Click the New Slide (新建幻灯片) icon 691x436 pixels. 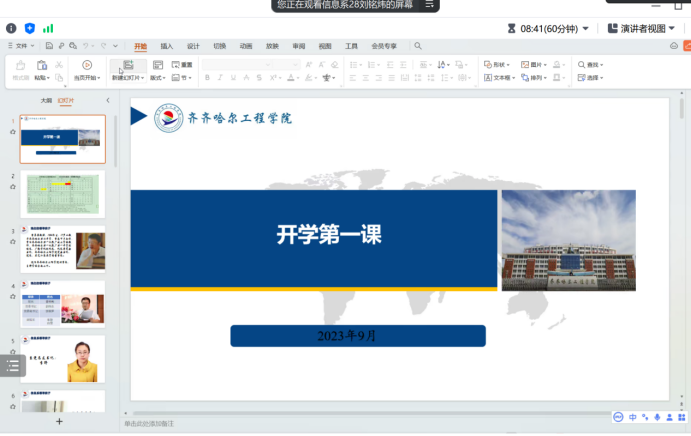[127, 65]
